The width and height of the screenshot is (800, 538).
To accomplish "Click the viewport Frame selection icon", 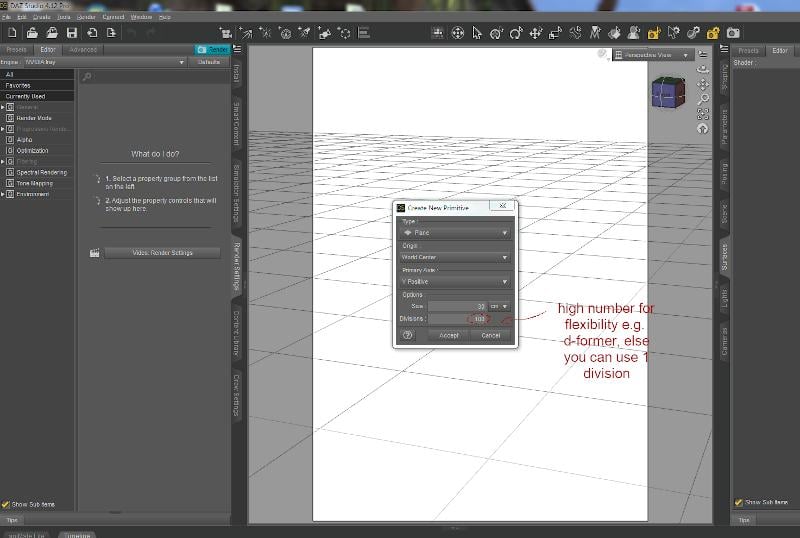I will [703, 114].
